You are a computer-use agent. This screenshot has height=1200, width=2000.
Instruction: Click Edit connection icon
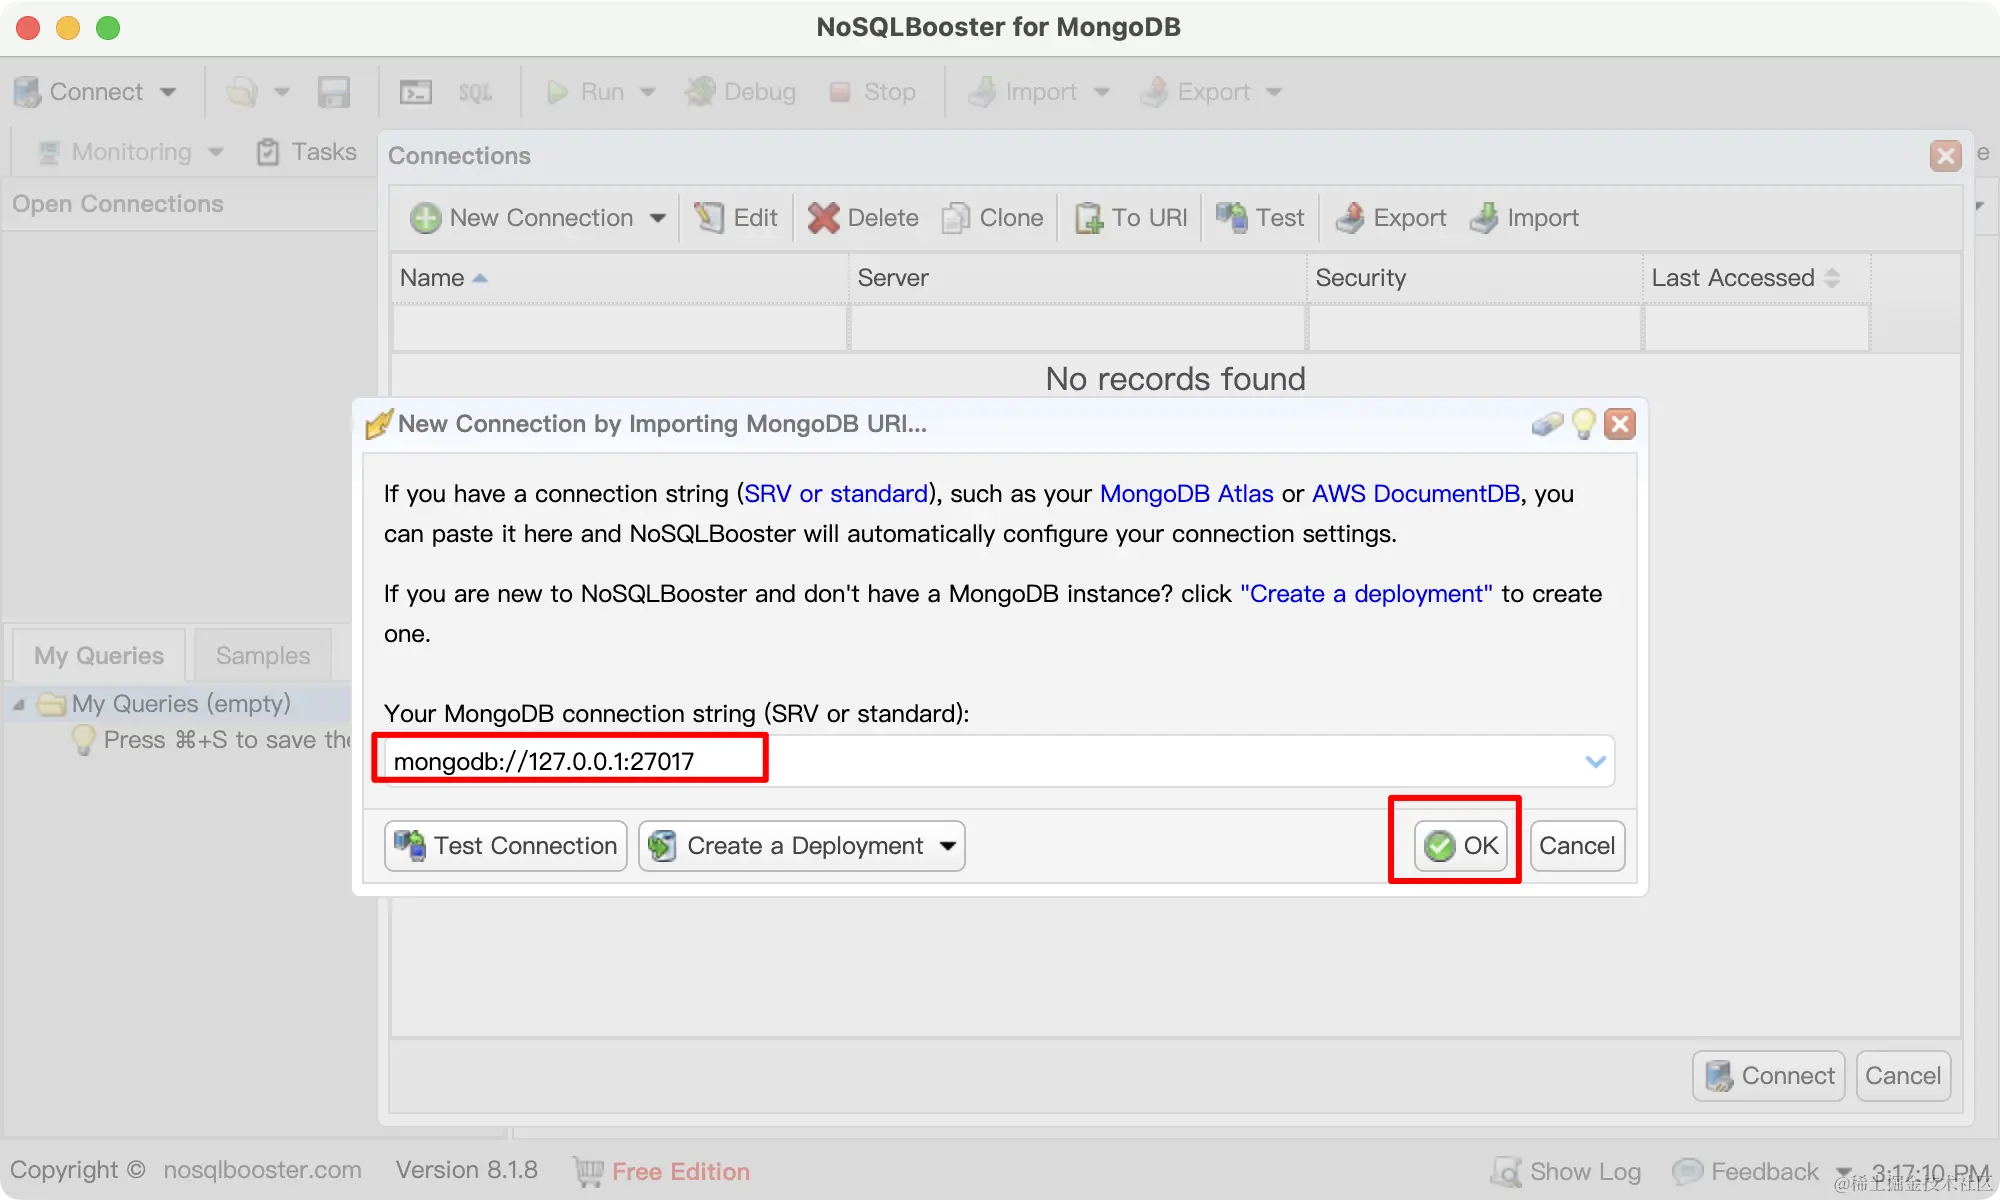click(709, 218)
